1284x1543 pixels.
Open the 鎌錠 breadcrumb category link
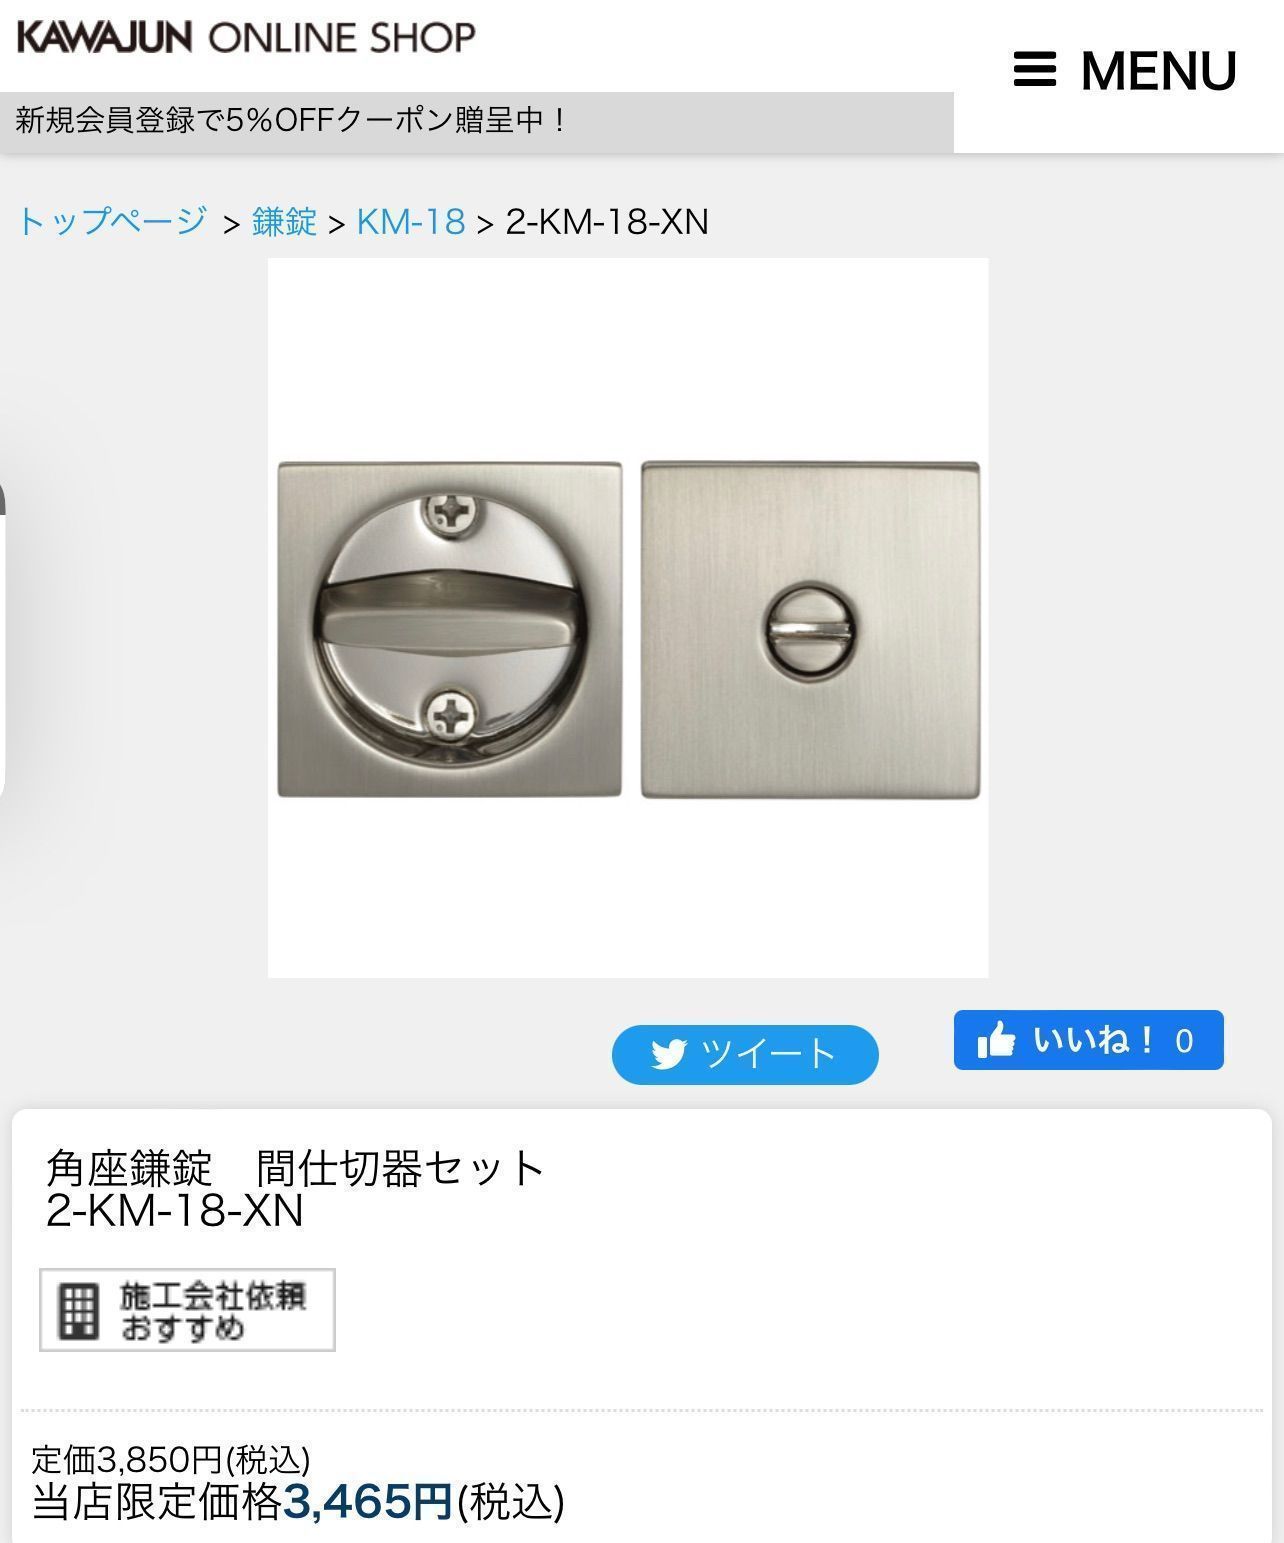point(284,221)
